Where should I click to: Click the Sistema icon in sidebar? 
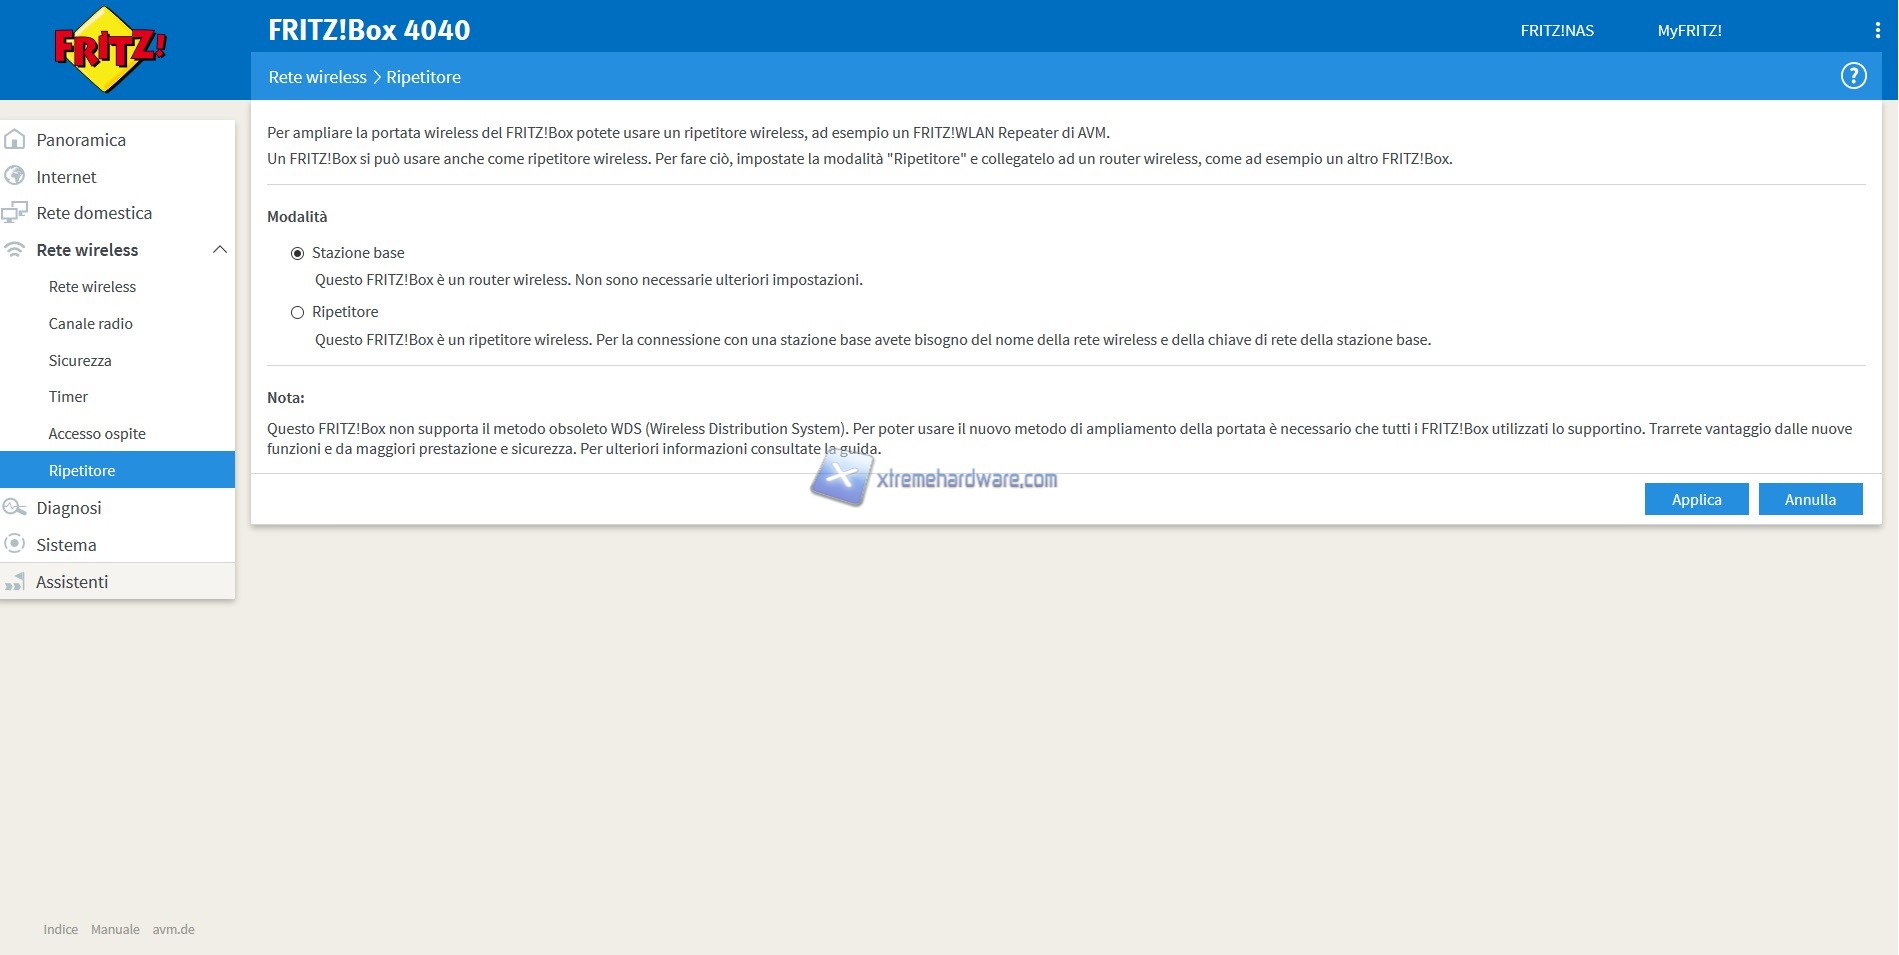pyautogui.click(x=15, y=544)
